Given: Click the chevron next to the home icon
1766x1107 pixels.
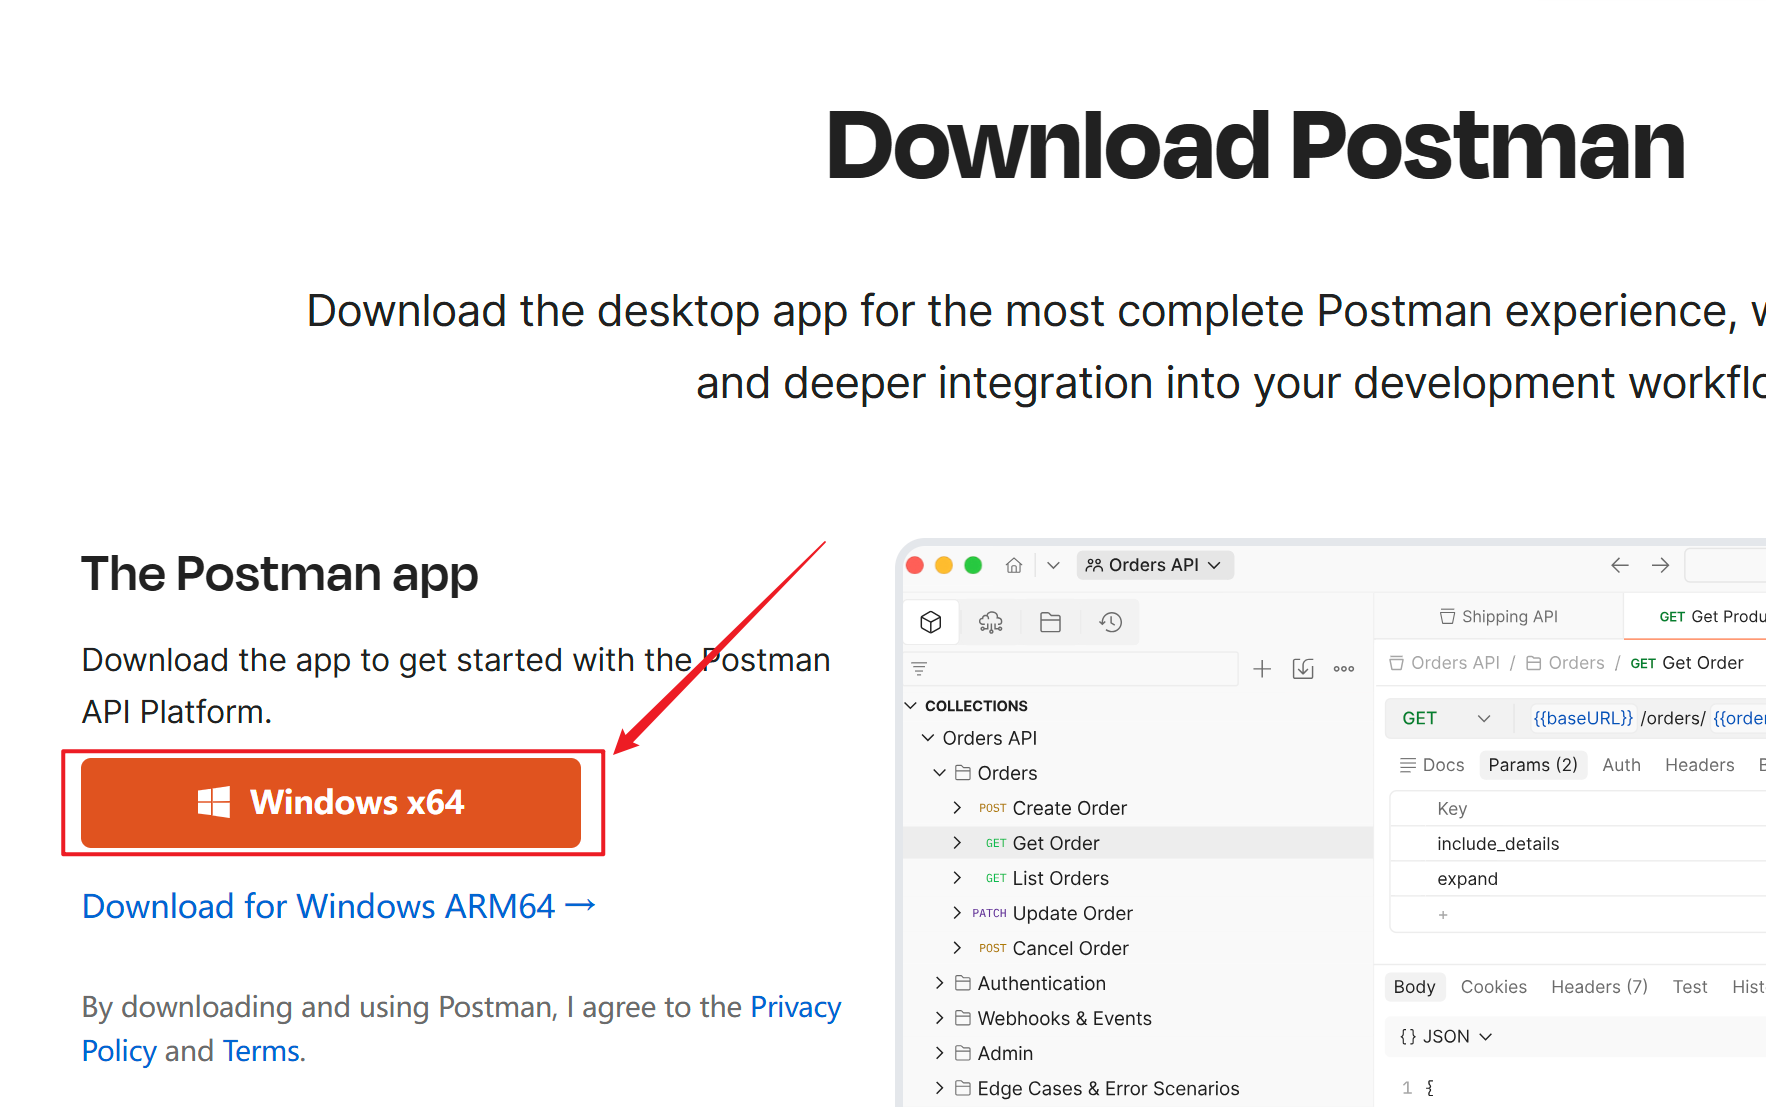Looking at the screenshot, I should click(x=1053, y=565).
